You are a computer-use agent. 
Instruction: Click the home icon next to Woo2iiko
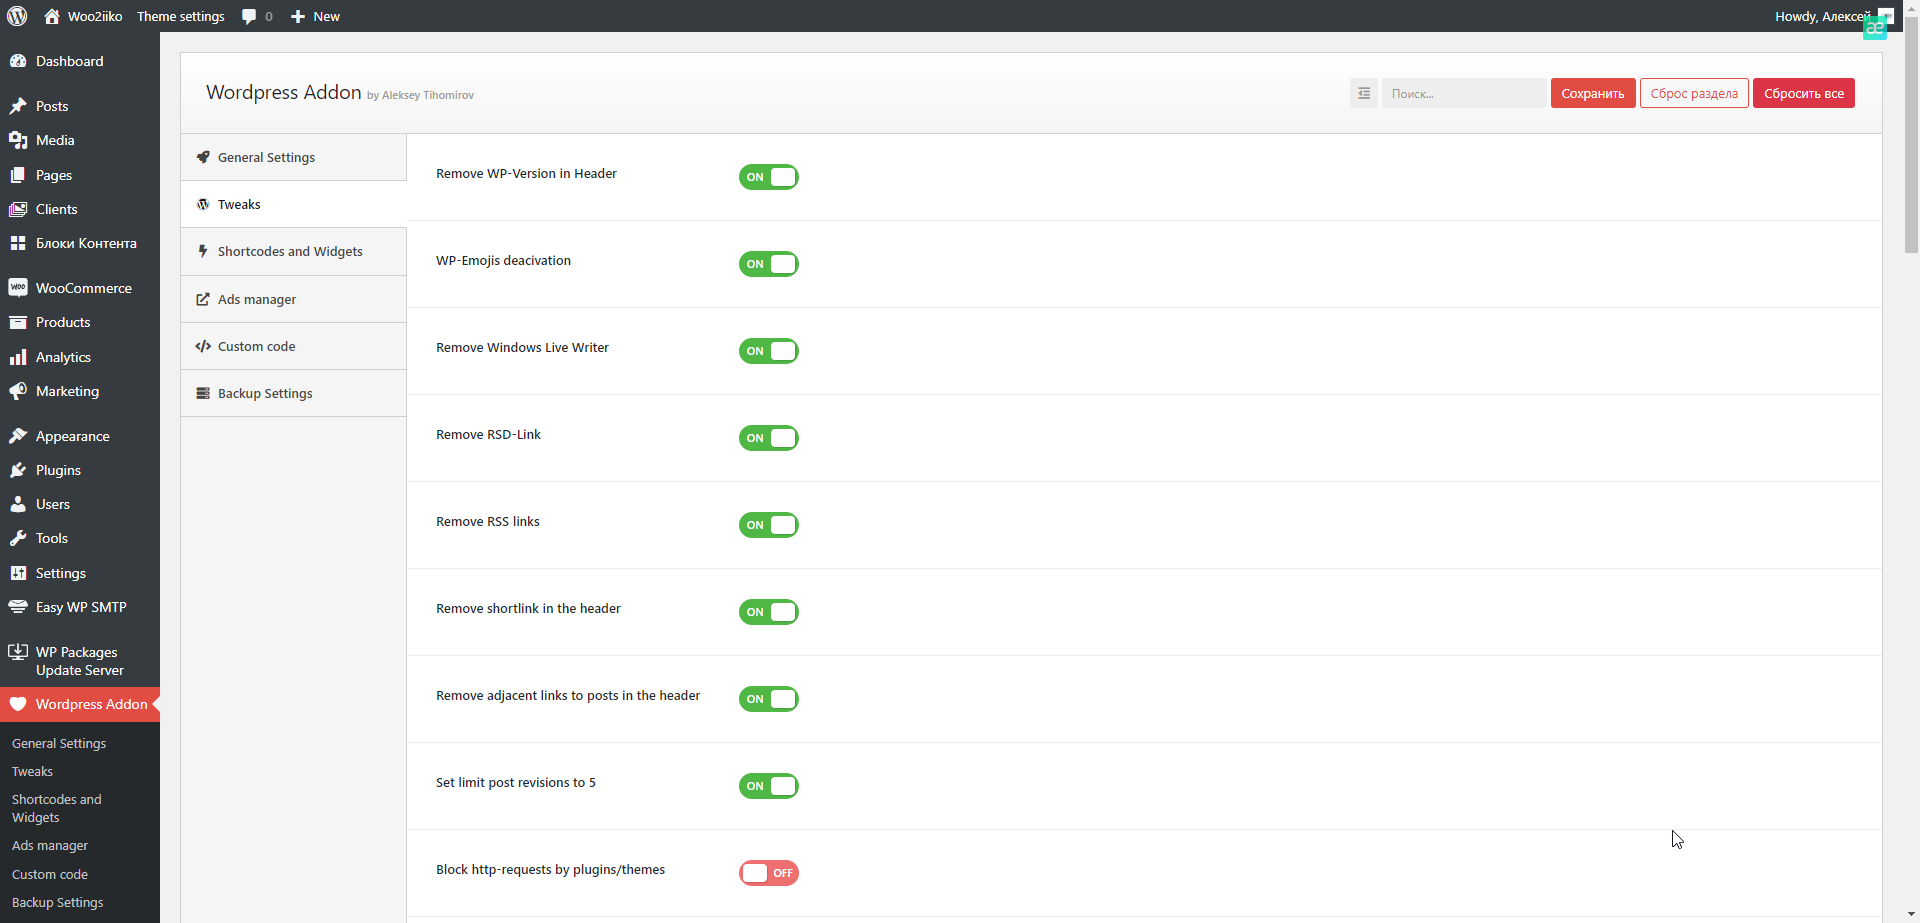[52, 16]
